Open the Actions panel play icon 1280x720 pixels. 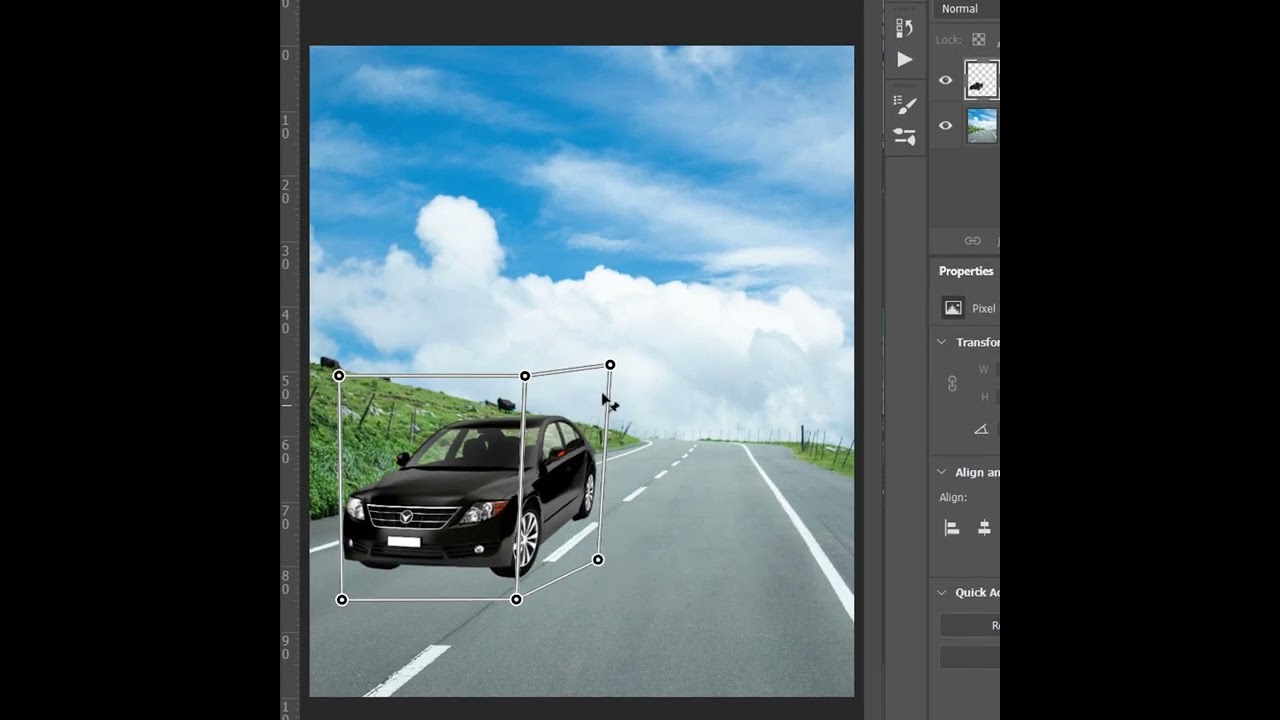pos(905,60)
